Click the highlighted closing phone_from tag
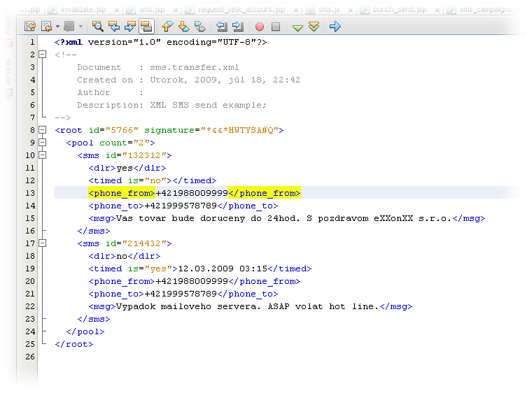The image size is (527, 393). point(265,193)
